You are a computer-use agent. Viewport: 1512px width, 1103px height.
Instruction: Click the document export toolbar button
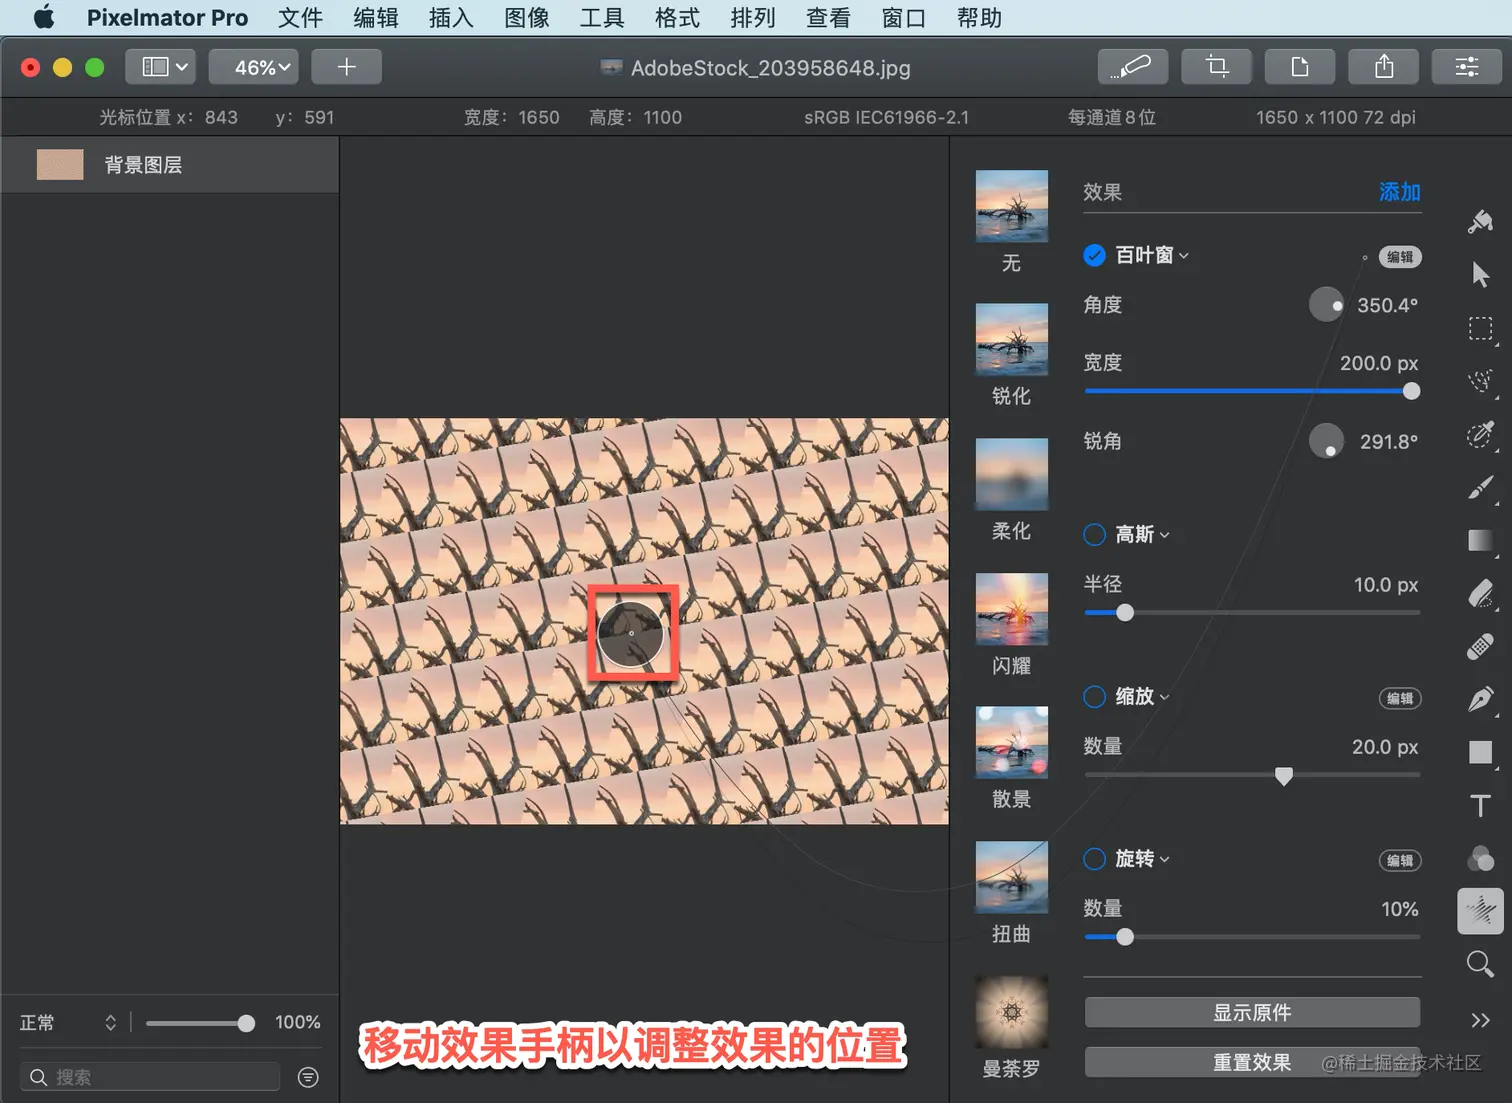click(1300, 67)
